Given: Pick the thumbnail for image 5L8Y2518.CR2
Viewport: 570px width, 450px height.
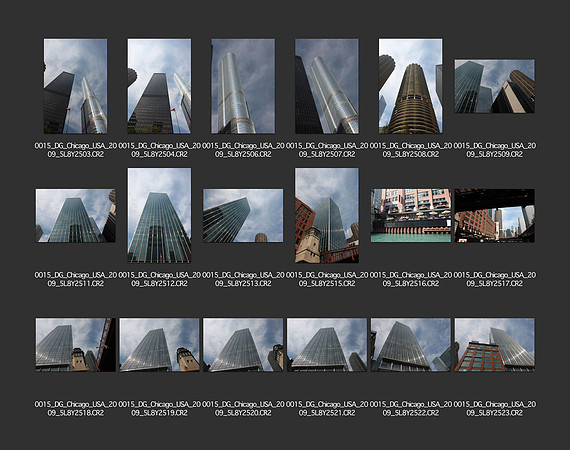Looking at the screenshot, I should 76,345.
